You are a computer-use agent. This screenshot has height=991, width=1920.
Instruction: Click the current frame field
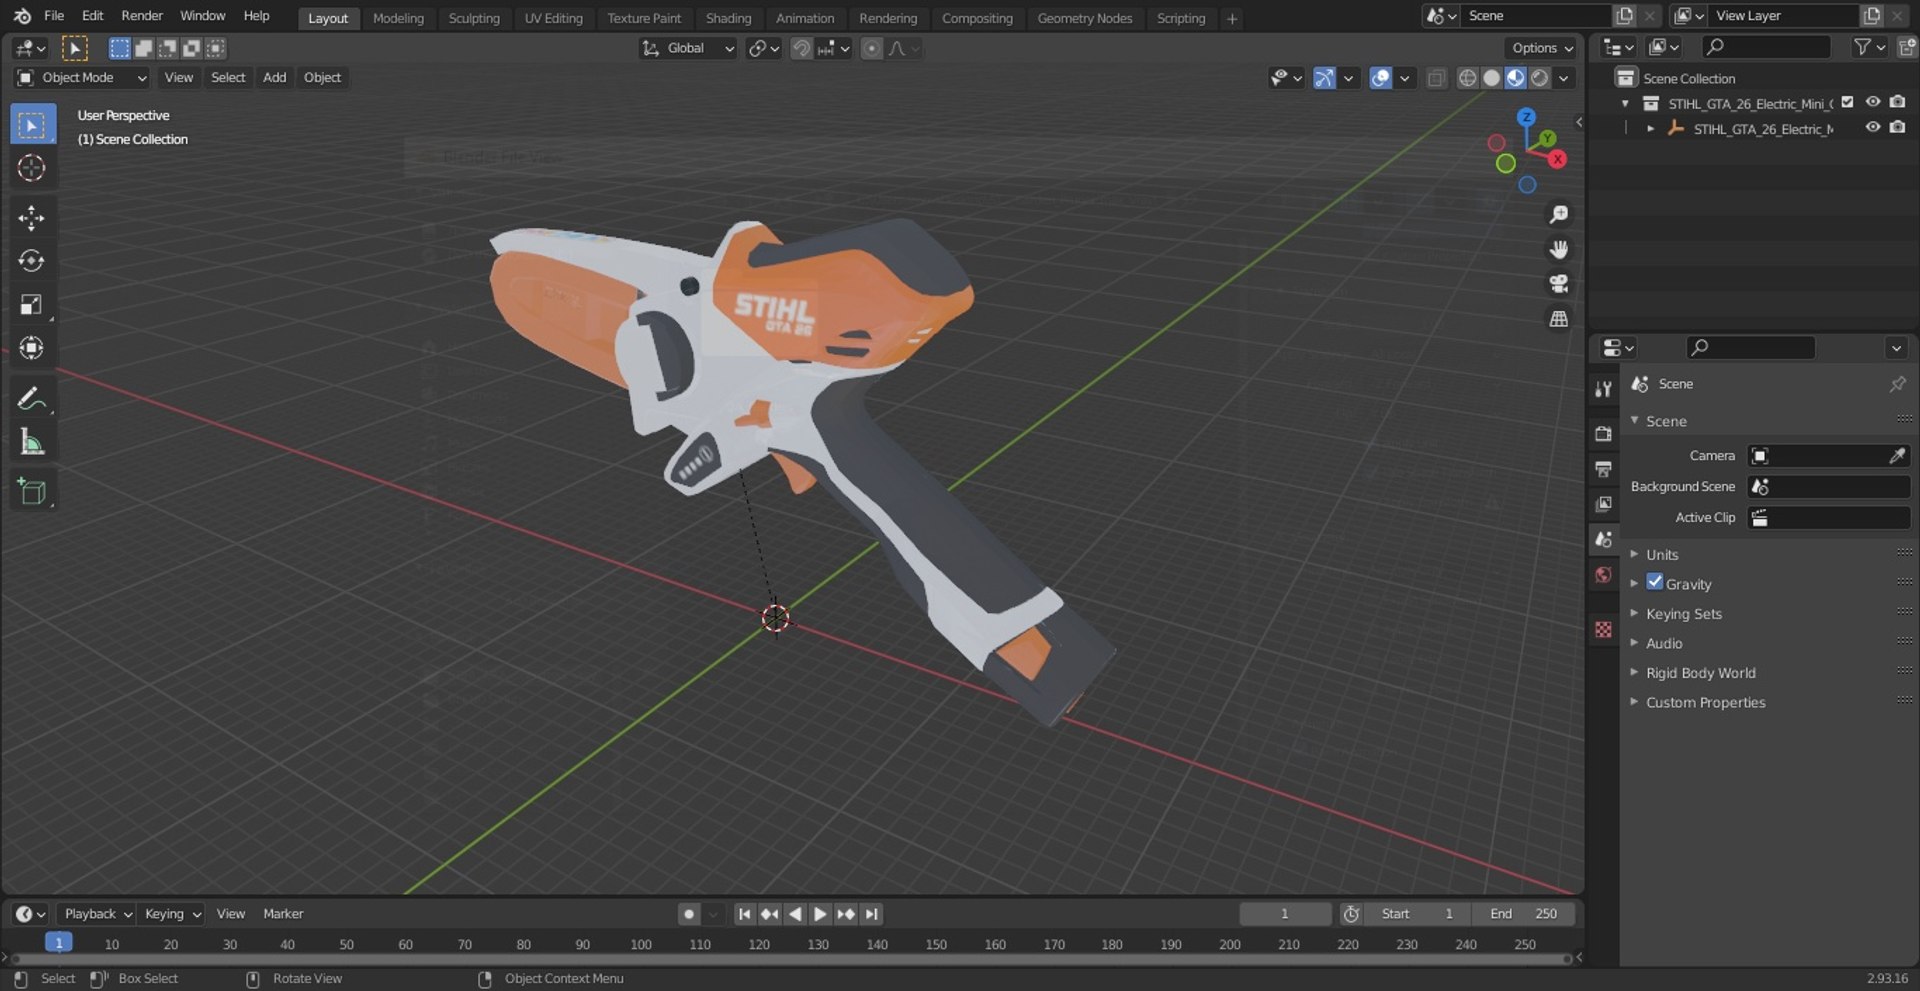[1285, 914]
